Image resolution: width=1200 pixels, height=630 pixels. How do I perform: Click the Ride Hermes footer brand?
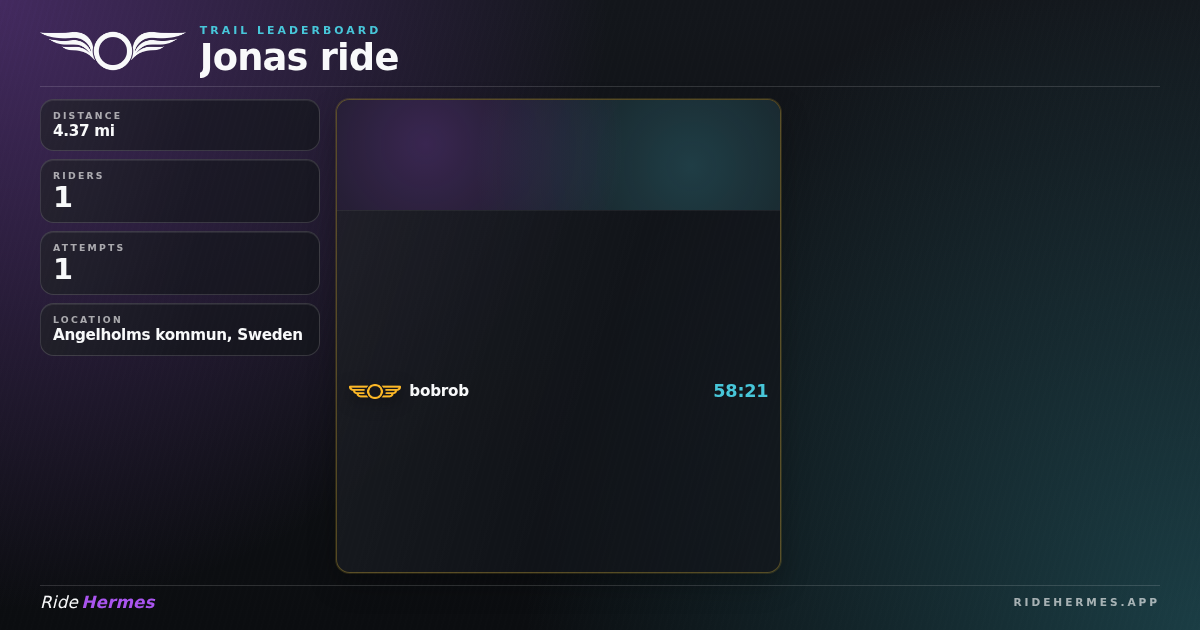pos(98,602)
